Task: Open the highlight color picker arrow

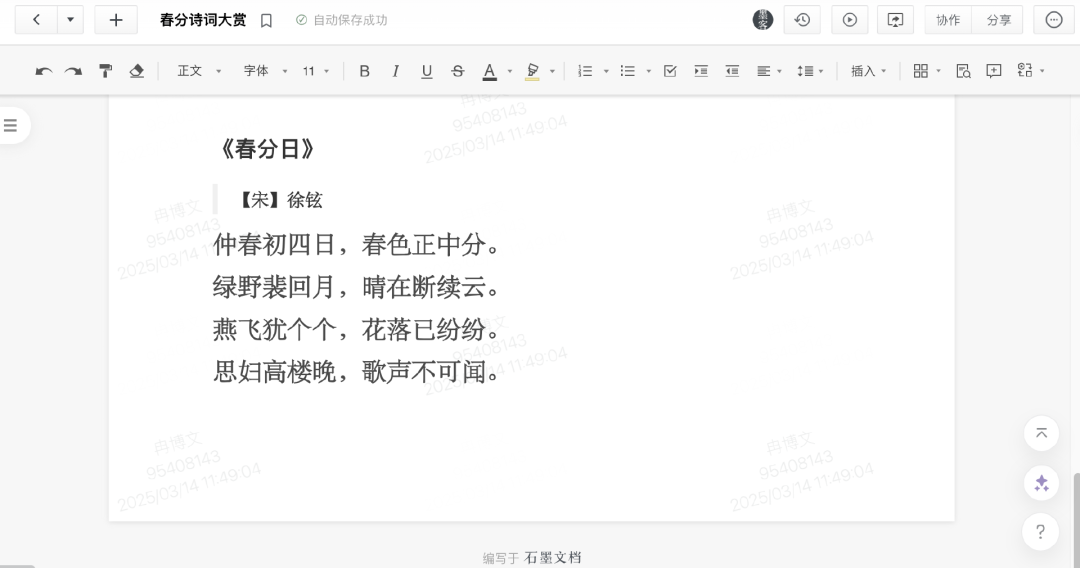Action: click(552, 71)
